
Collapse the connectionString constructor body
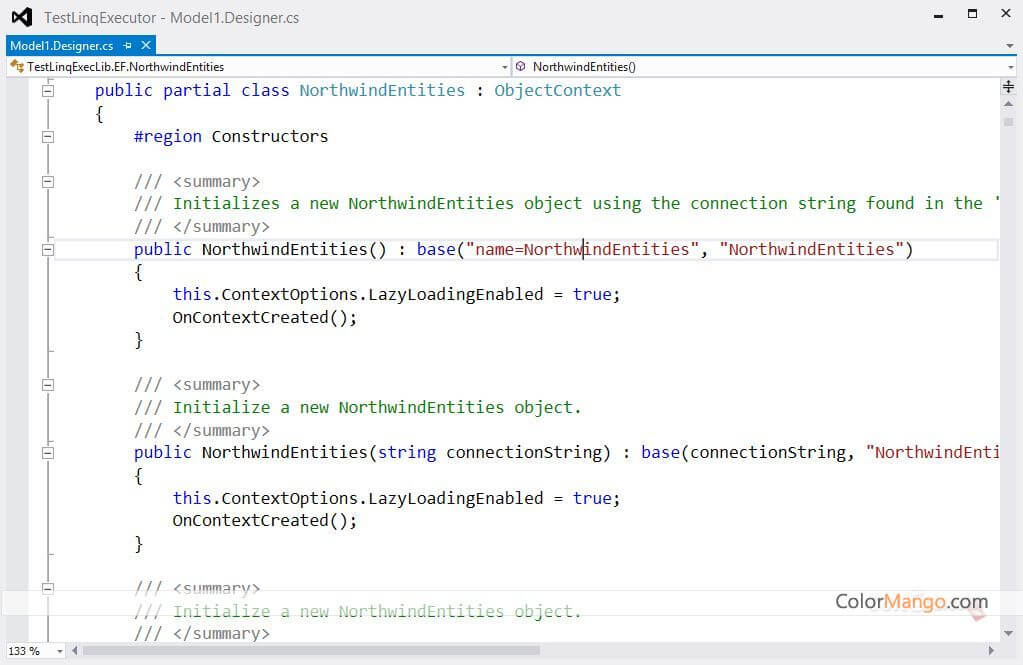[47, 452]
